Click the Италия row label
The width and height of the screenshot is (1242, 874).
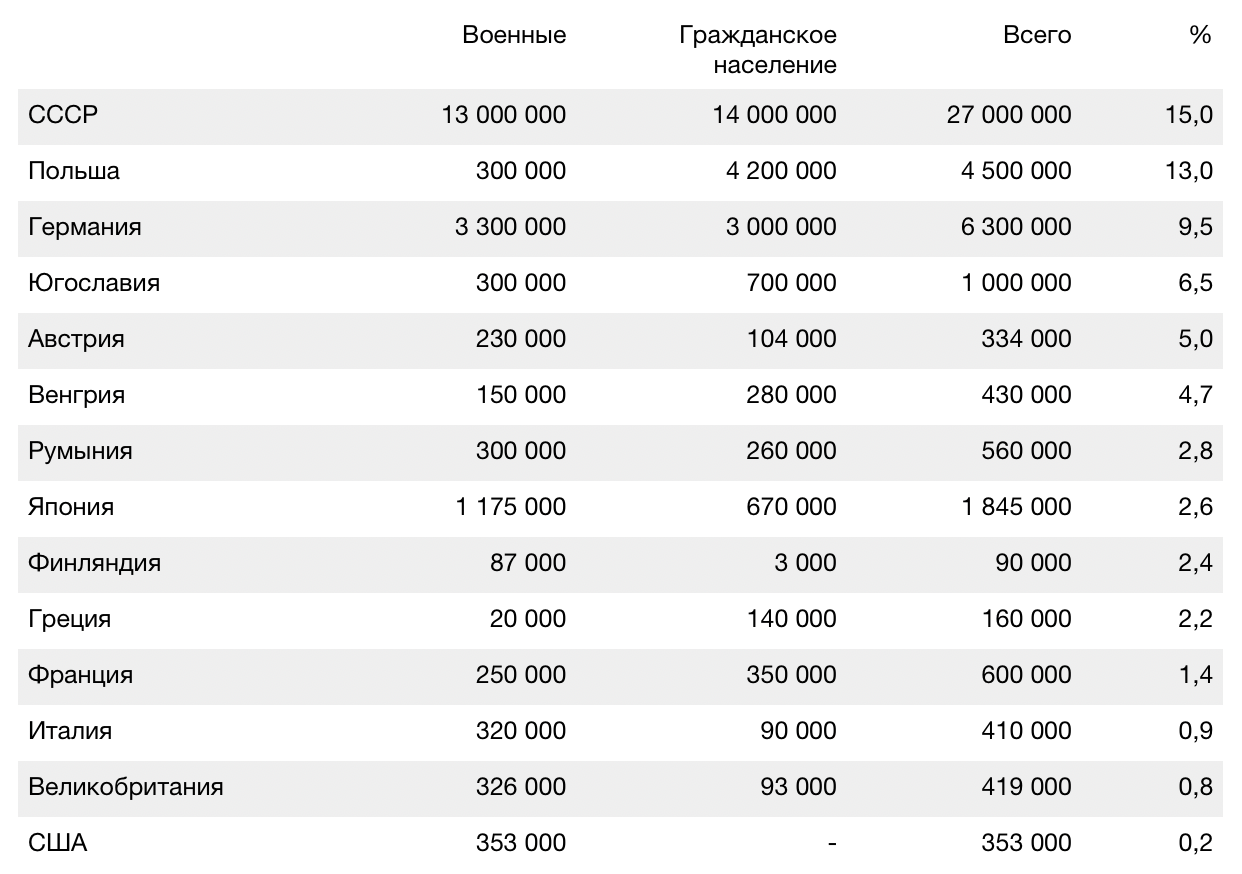pyautogui.click(x=70, y=731)
